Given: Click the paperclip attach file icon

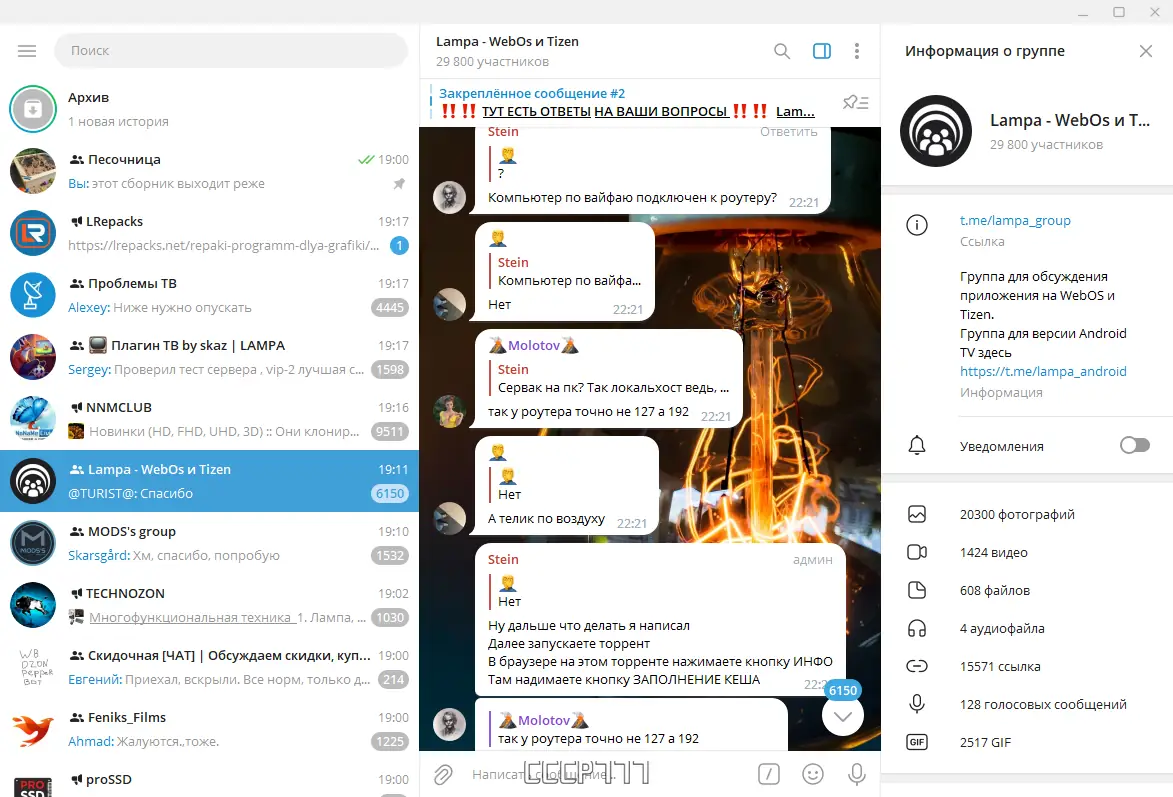Looking at the screenshot, I should tap(443, 775).
